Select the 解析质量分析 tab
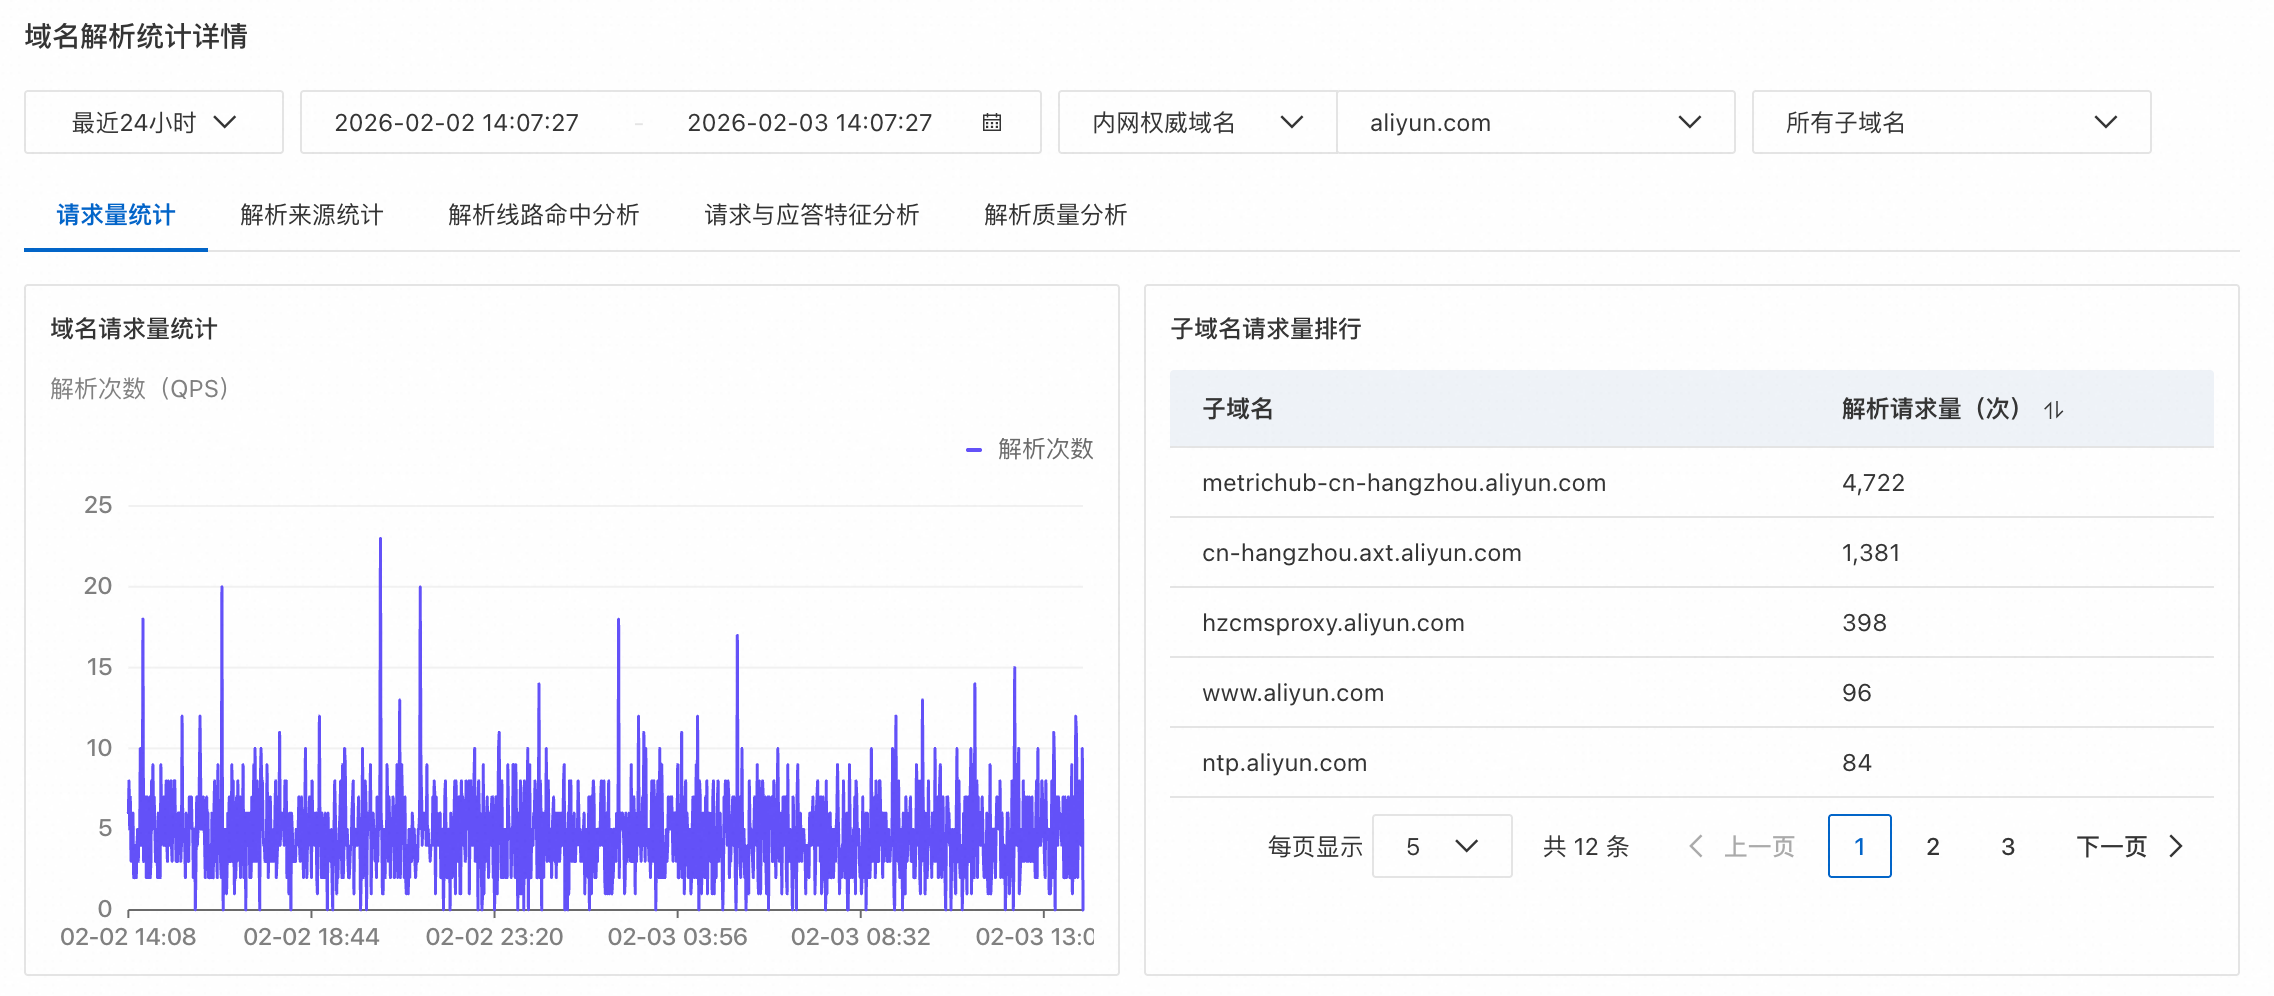 click(x=1056, y=215)
